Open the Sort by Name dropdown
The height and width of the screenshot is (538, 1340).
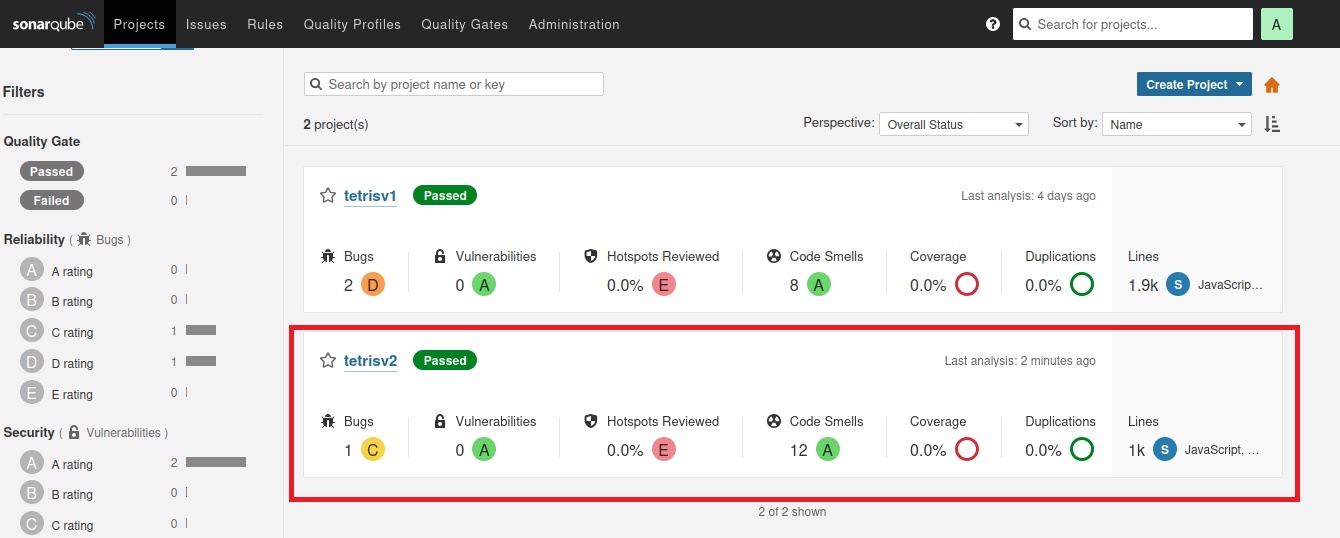click(x=1176, y=124)
